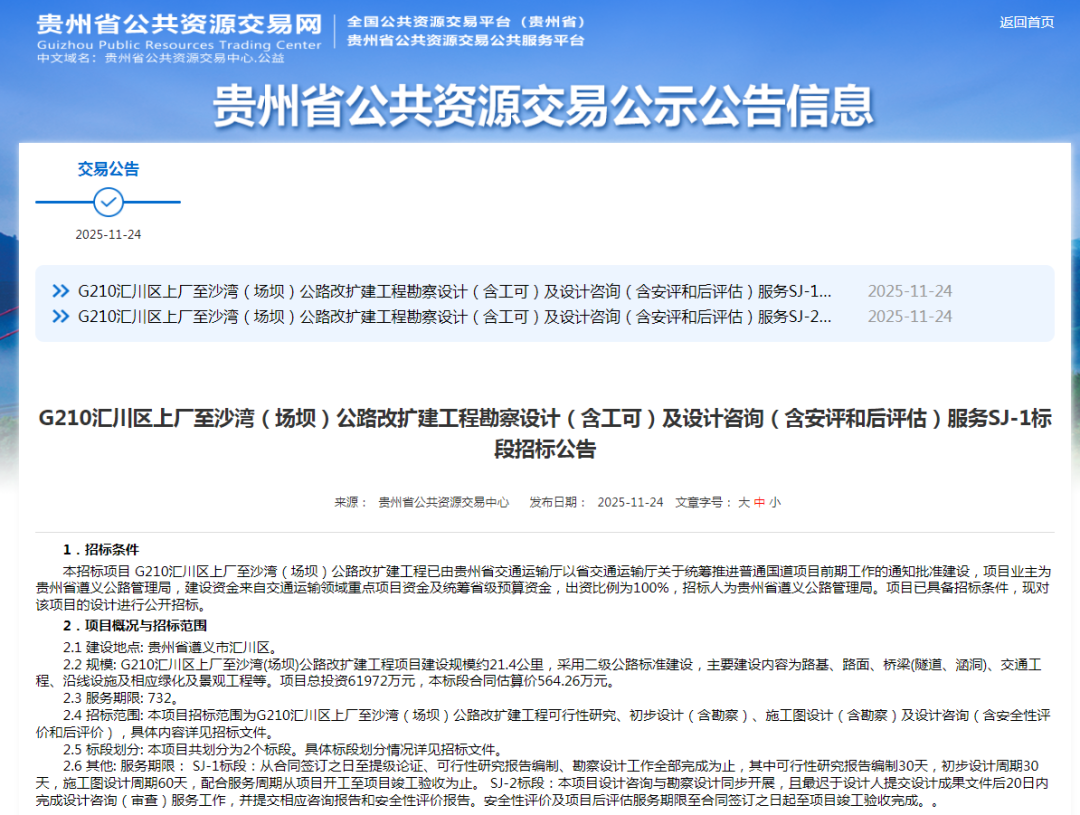Viewport: 1080px width, 815px height.
Task: Open the SJ-1 announcement in the list
Action: [x=455, y=292]
